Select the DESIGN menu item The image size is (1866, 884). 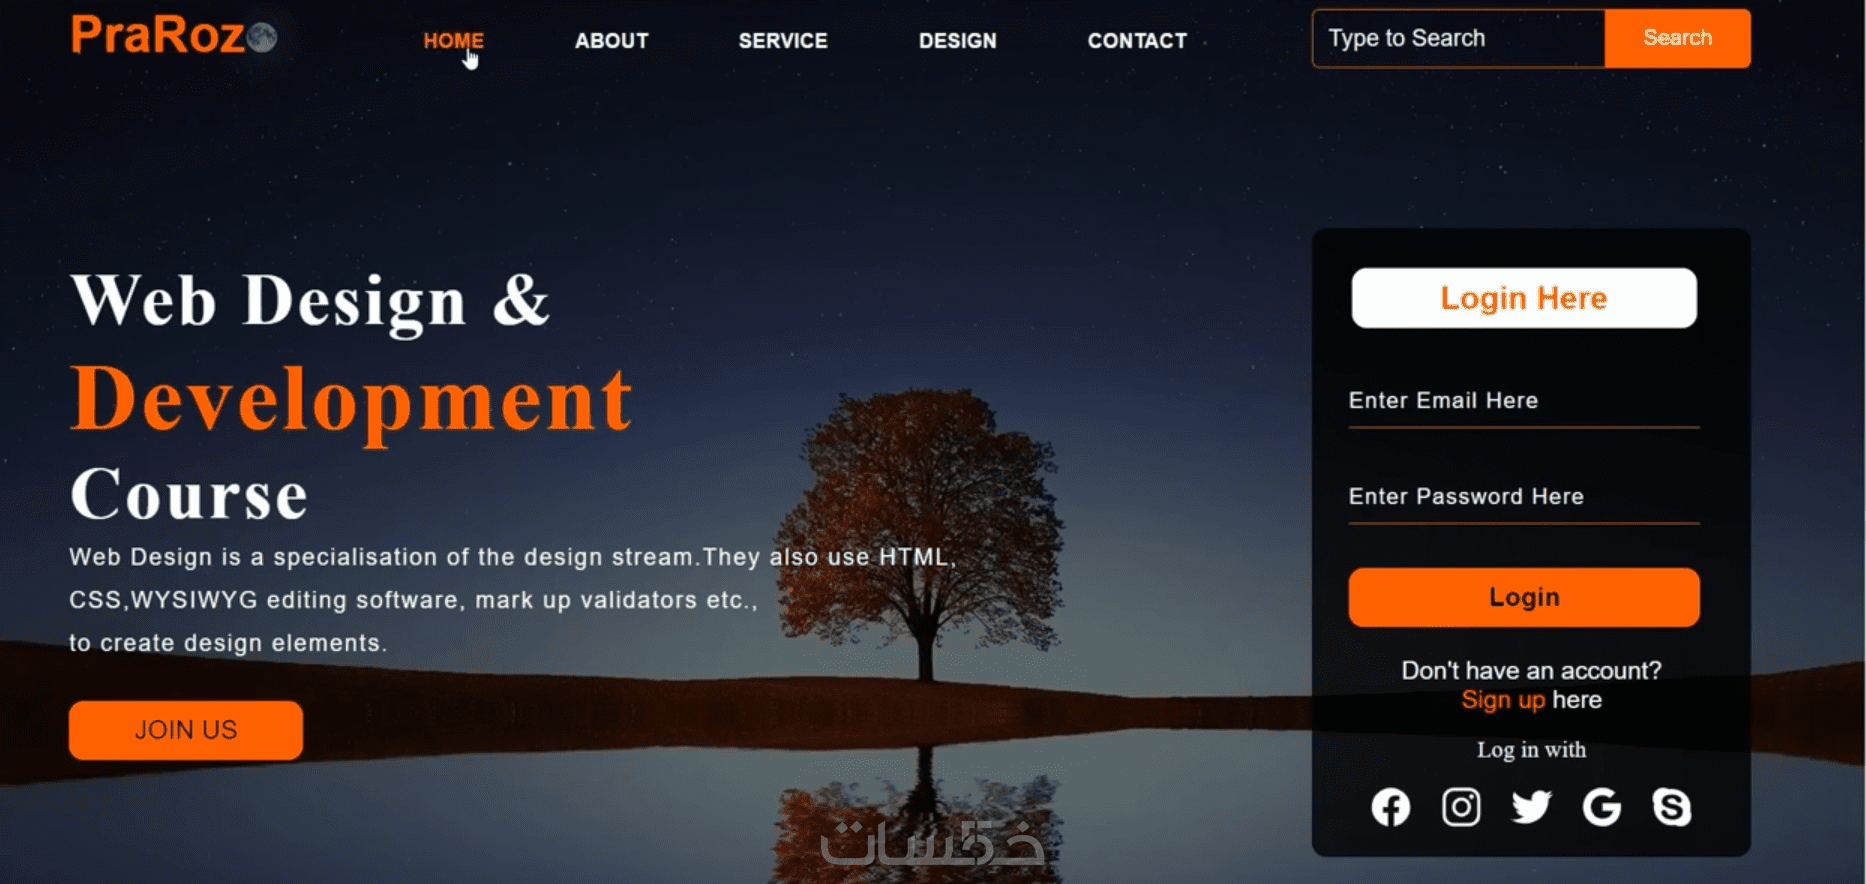click(x=957, y=41)
